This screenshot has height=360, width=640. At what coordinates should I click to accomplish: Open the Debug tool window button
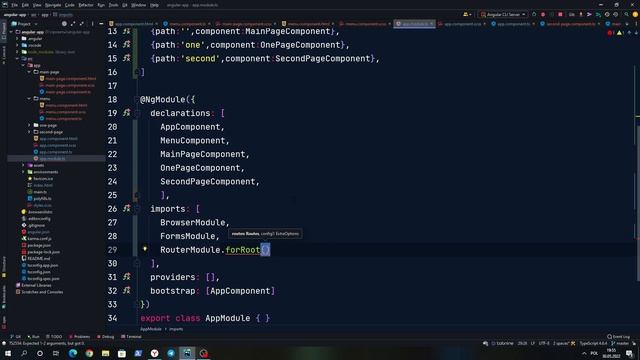pos(106,337)
